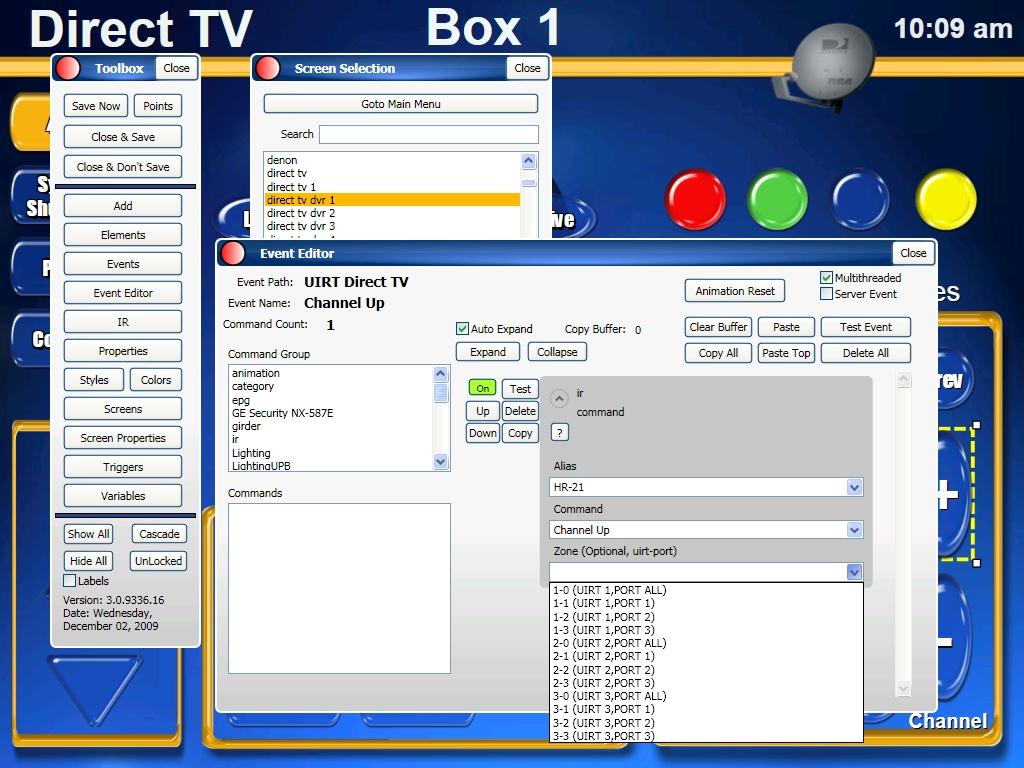This screenshot has height=768, width=1024.
Task: Click the question mark help button
Action: pos(560,432)
